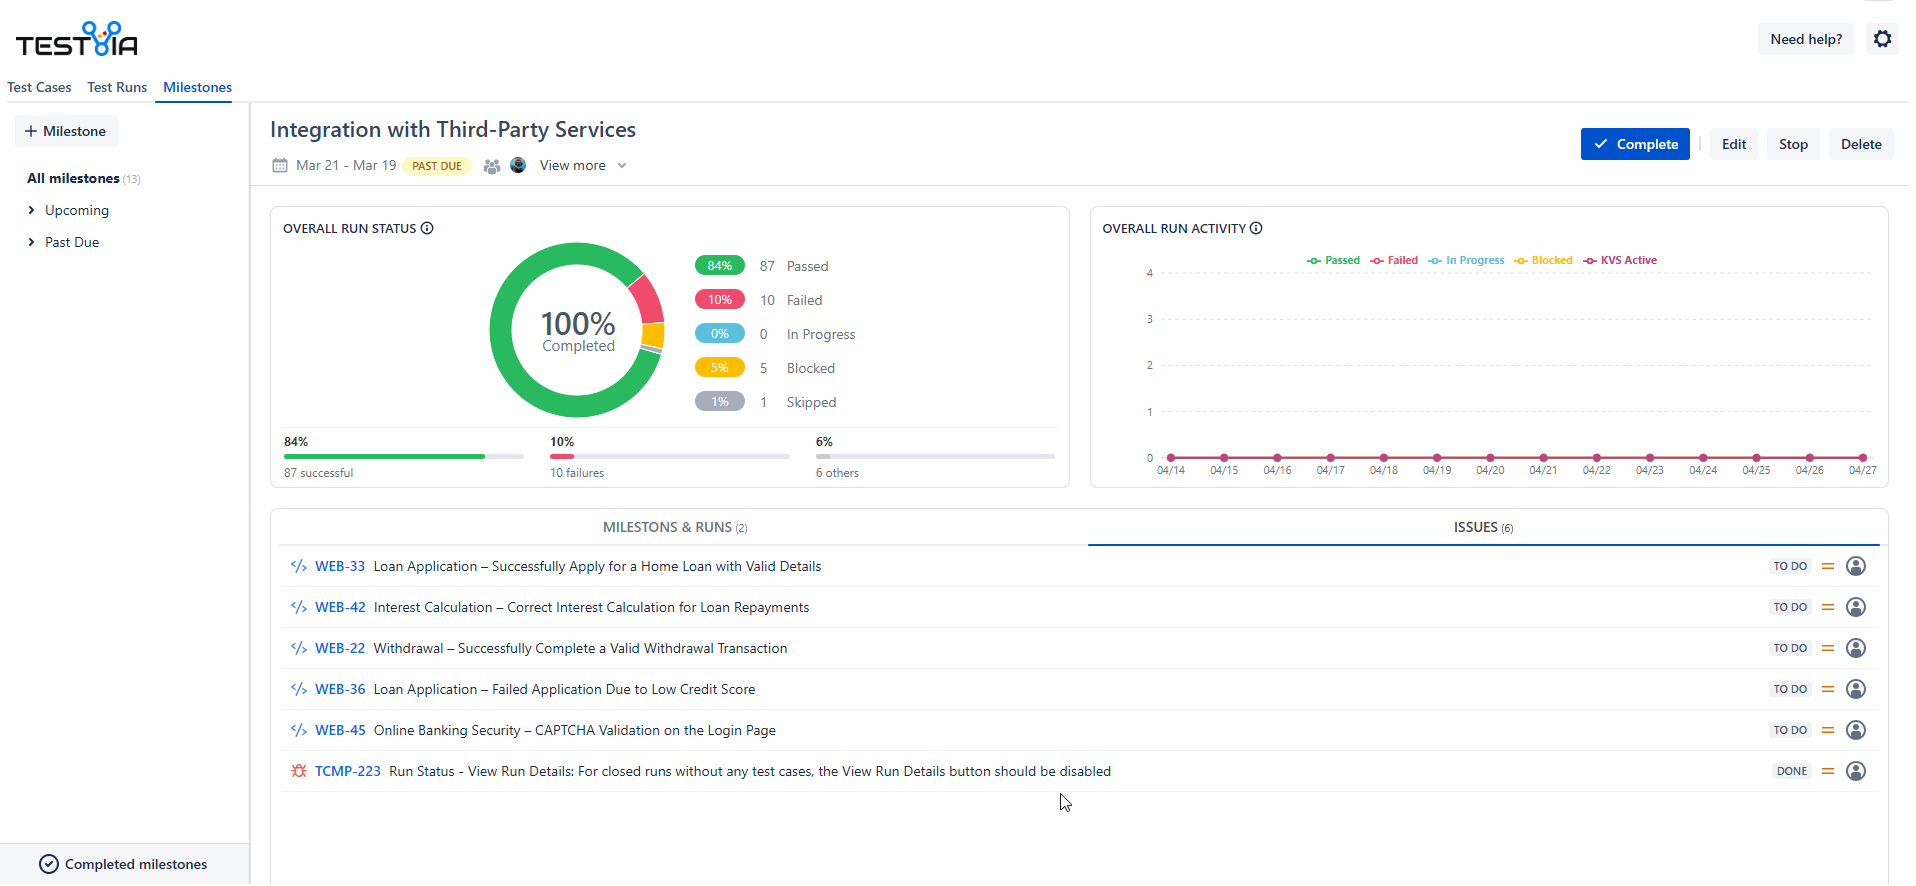The width and height of the screenshot is (1916, 886).
Task: Toggle the Blocked series in chart legend
Action: click(1543, 260)
